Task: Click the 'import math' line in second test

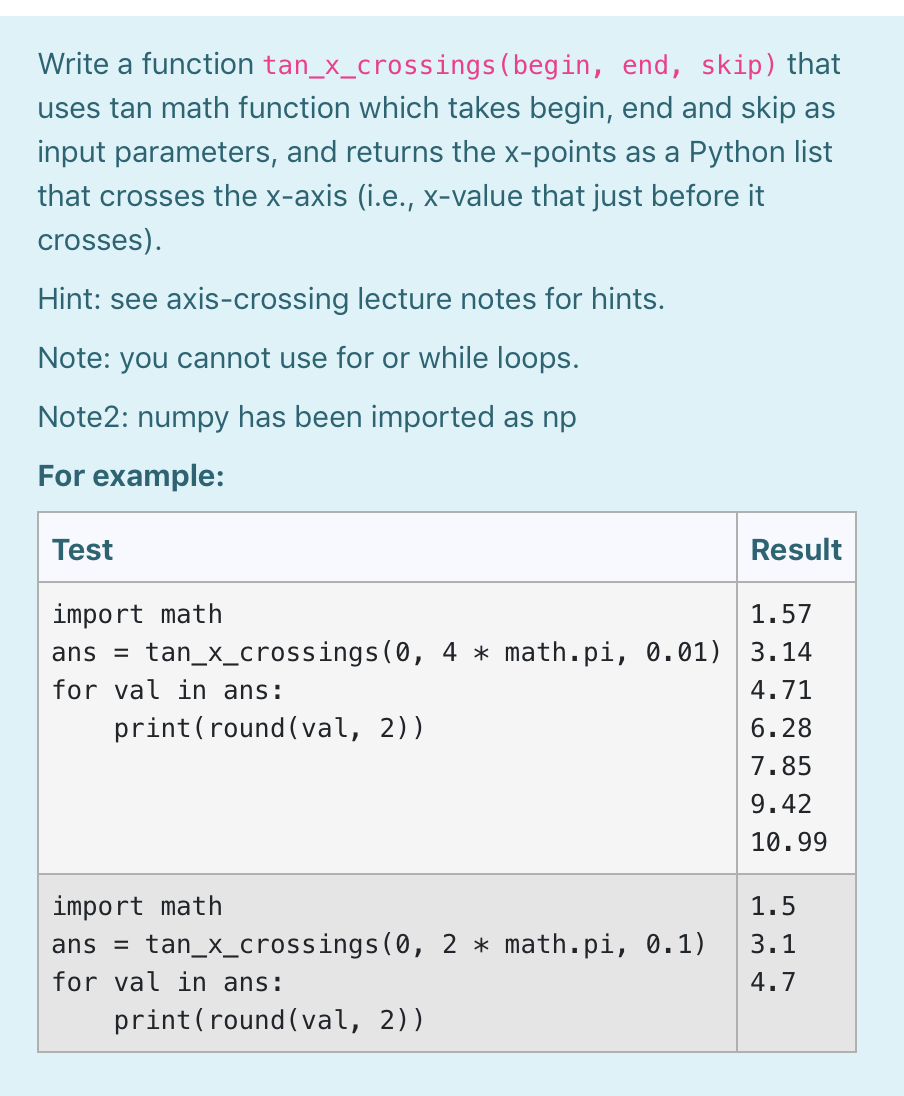Action: click(137, 907)
